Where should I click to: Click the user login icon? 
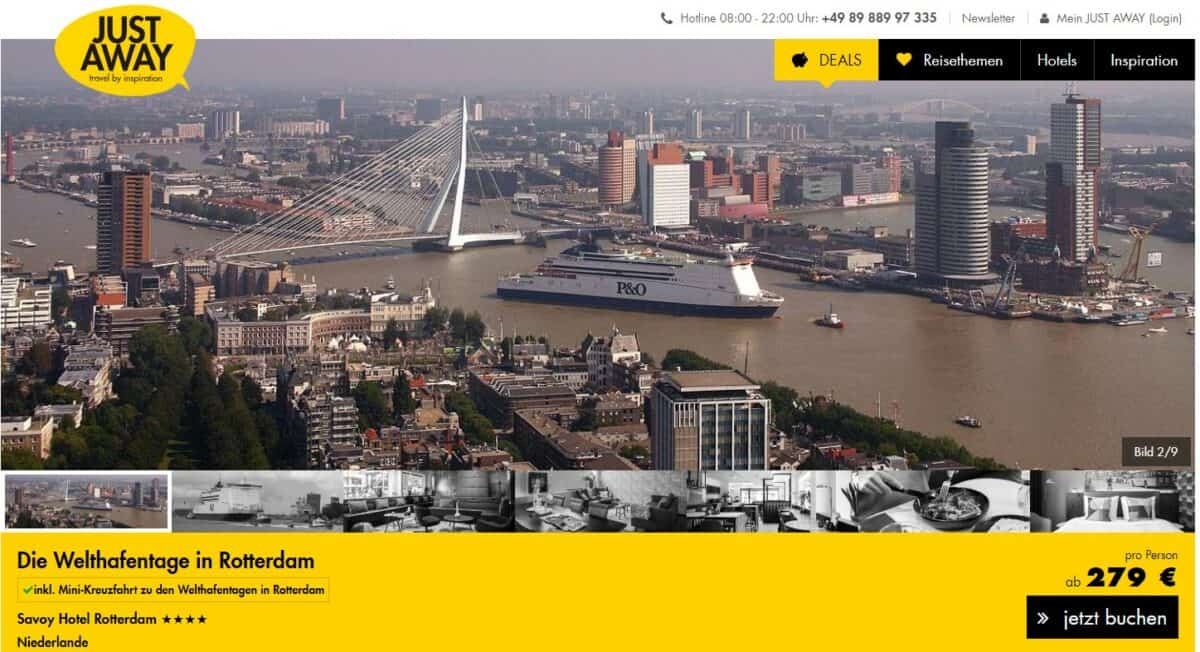coord(1044,18)
